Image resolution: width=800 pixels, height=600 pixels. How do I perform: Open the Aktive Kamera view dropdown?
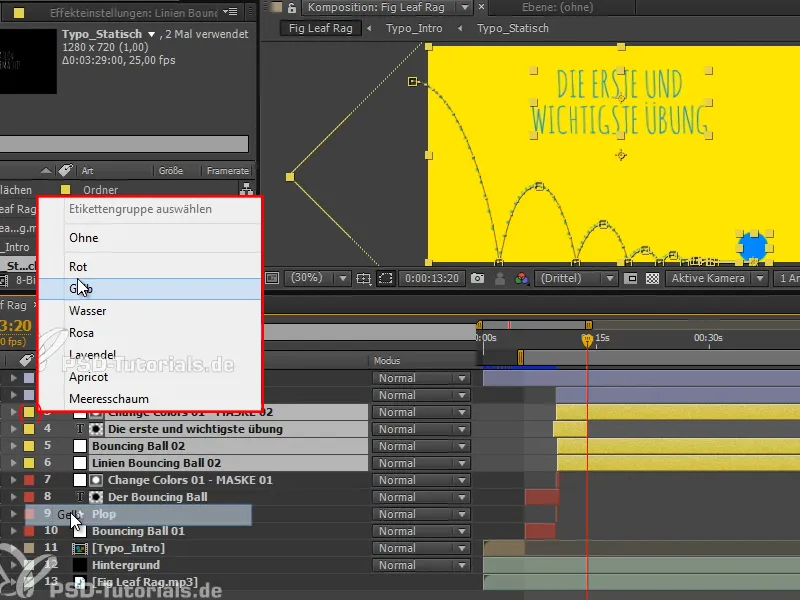[x=717, y=279]
